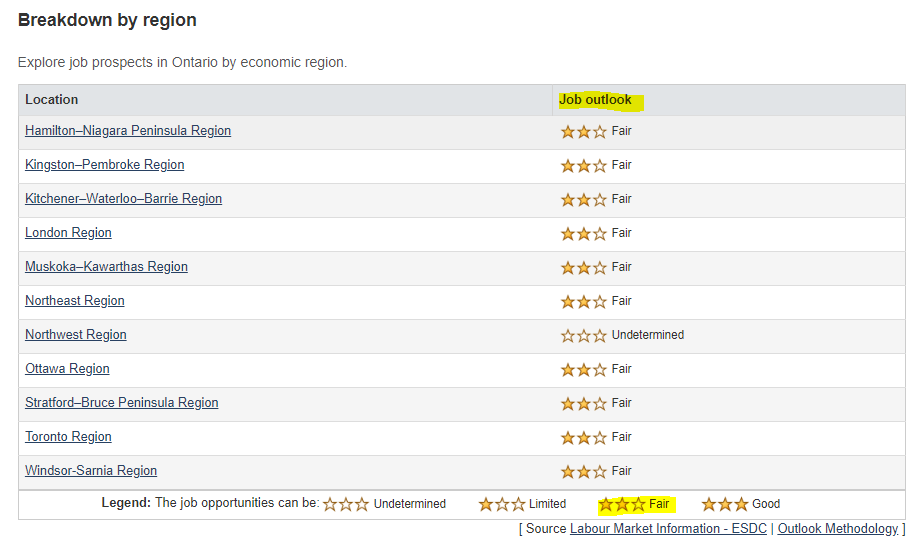
Task: Open the Kingston–Pembroke Region link
Action: [105, 165]
